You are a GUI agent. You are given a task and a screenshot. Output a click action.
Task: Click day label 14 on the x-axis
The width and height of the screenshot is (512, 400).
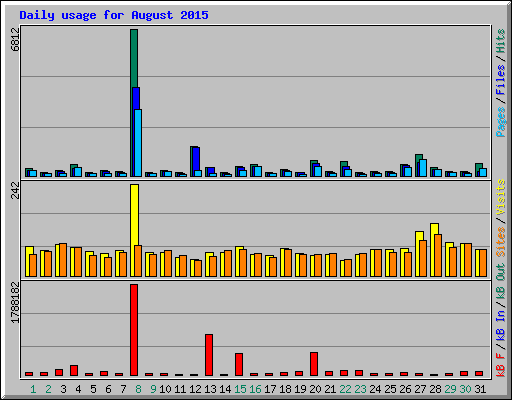225,389
